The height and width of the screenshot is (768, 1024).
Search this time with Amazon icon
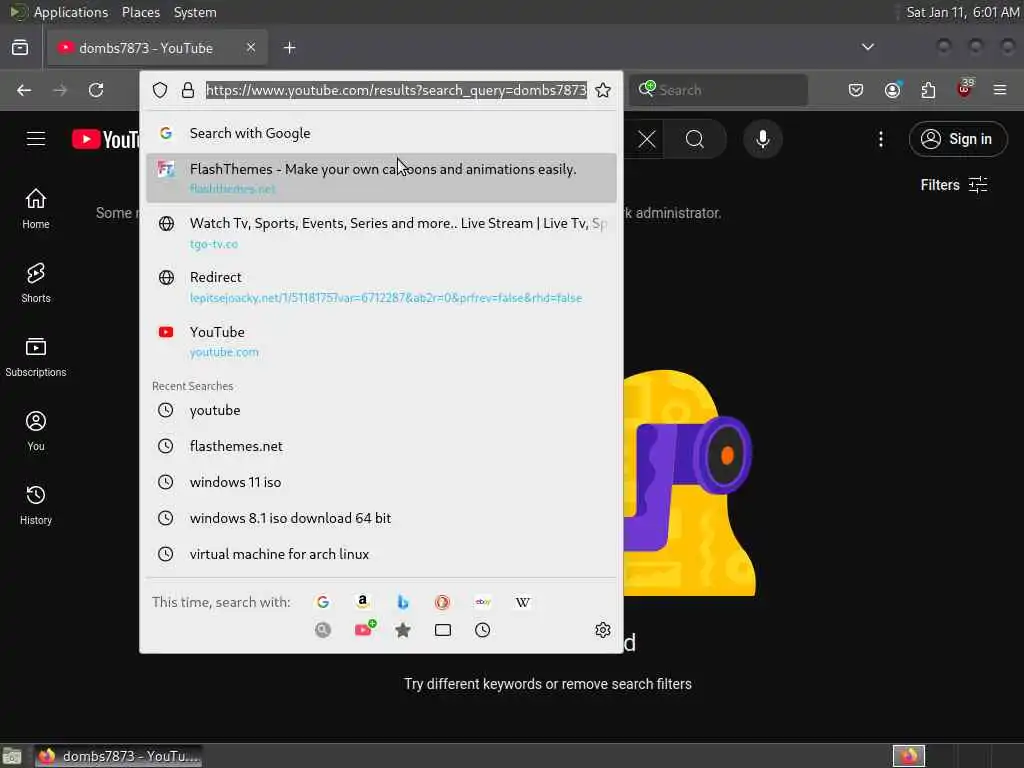[363, 602]
